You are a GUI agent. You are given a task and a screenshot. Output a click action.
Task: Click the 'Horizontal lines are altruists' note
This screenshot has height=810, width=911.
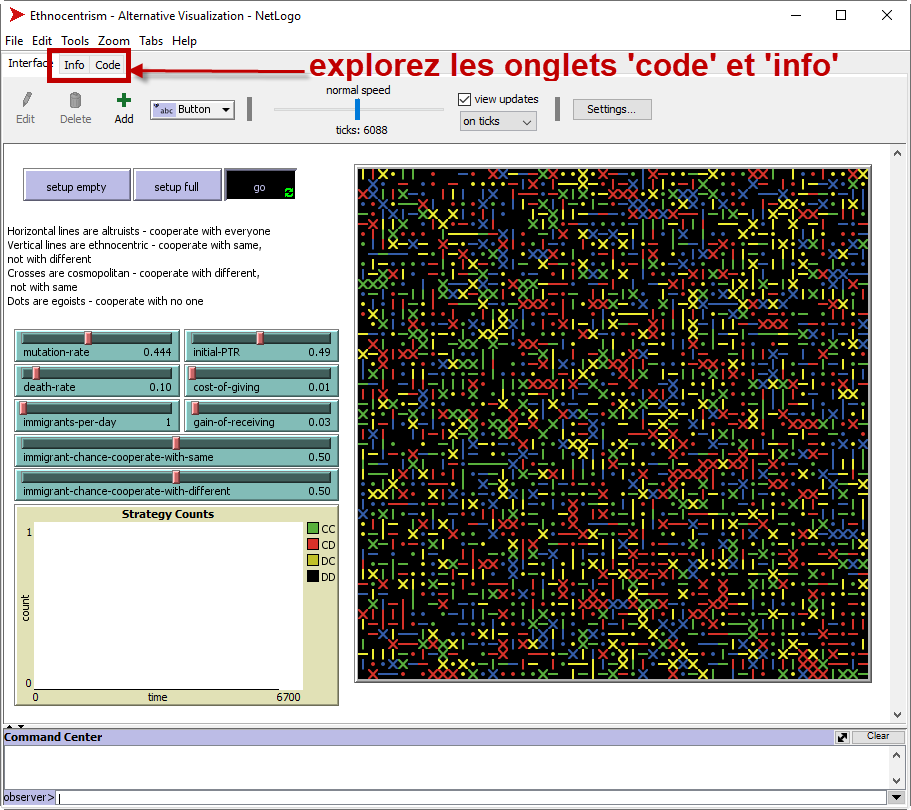(139, 231)
